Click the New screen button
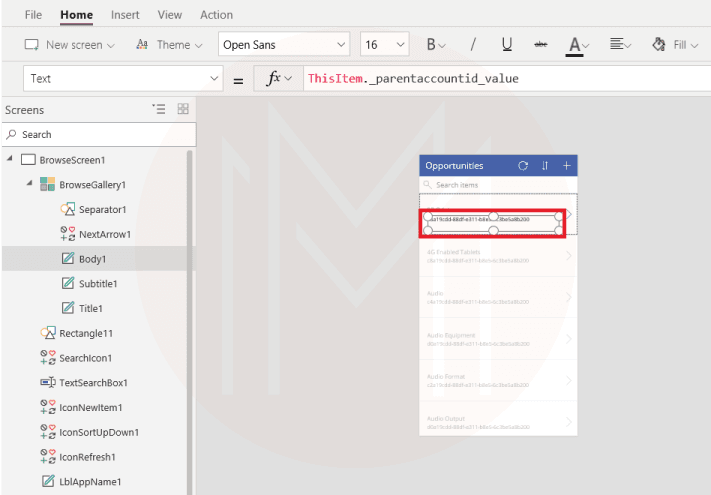 tap(70, 44)
